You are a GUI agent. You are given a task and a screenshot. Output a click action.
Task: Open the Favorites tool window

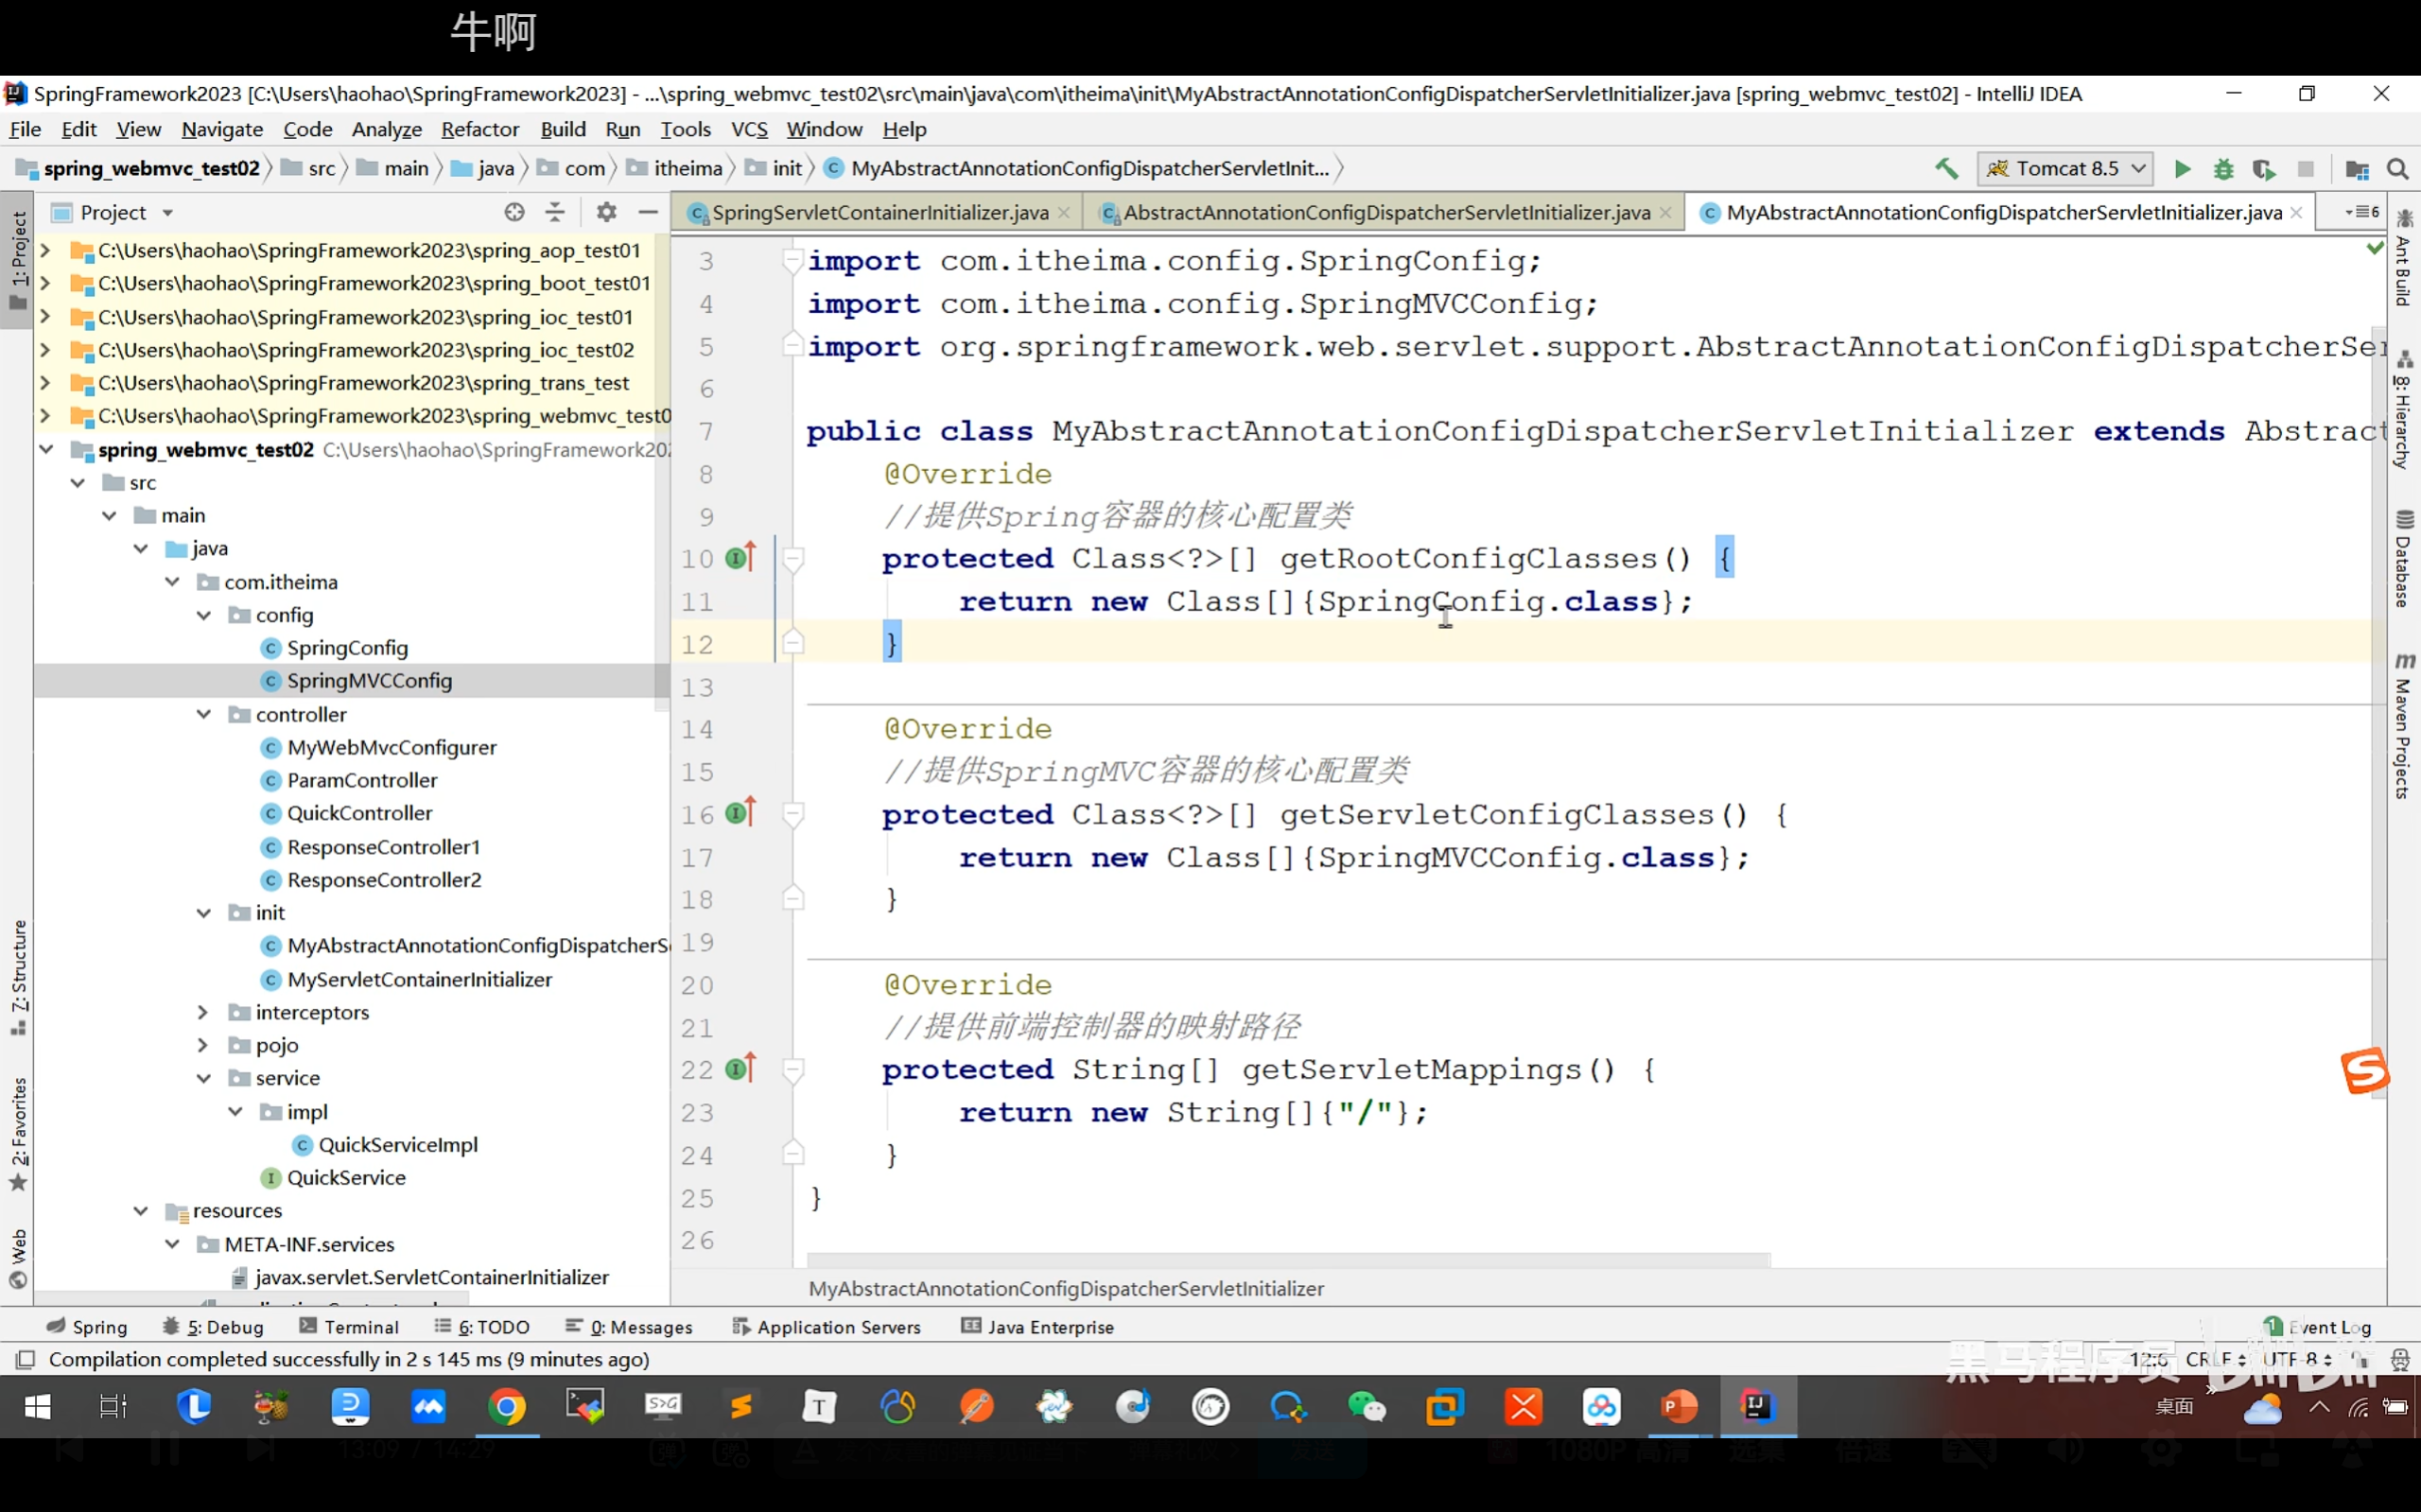(x=18, y=1134)
